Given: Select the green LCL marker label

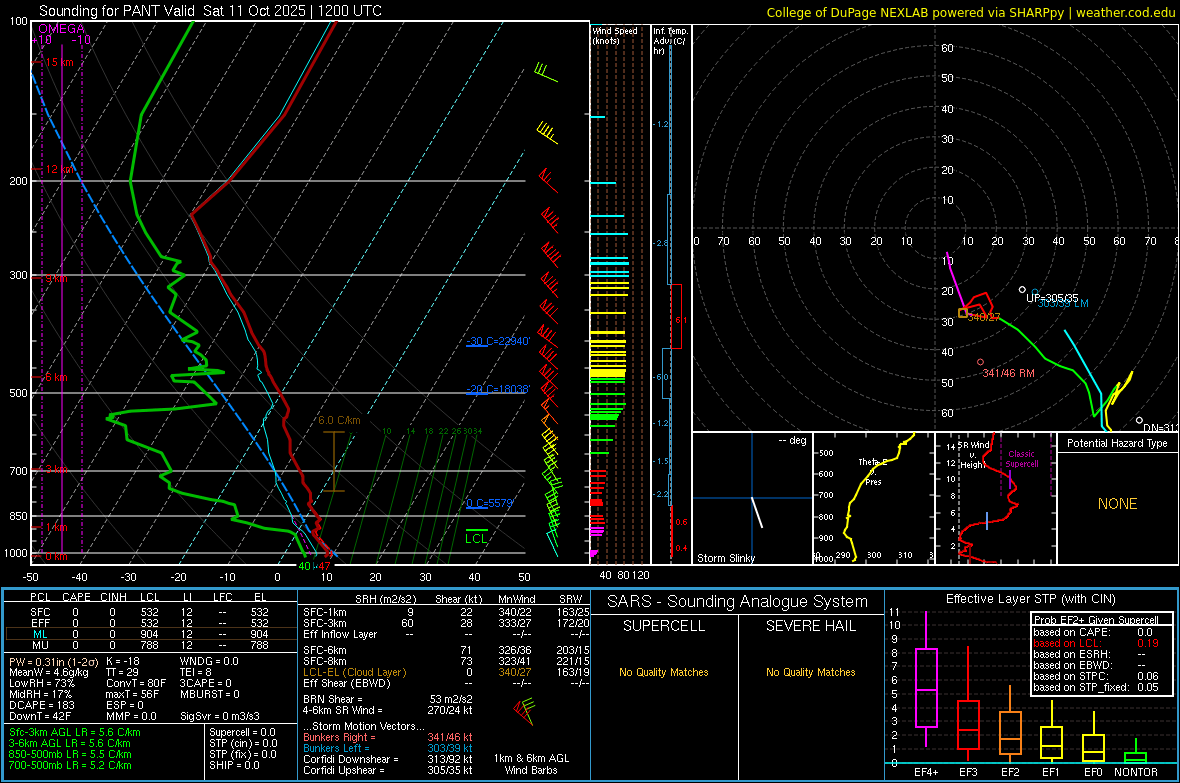Looking at the screenshot, I should coord(476,538).
